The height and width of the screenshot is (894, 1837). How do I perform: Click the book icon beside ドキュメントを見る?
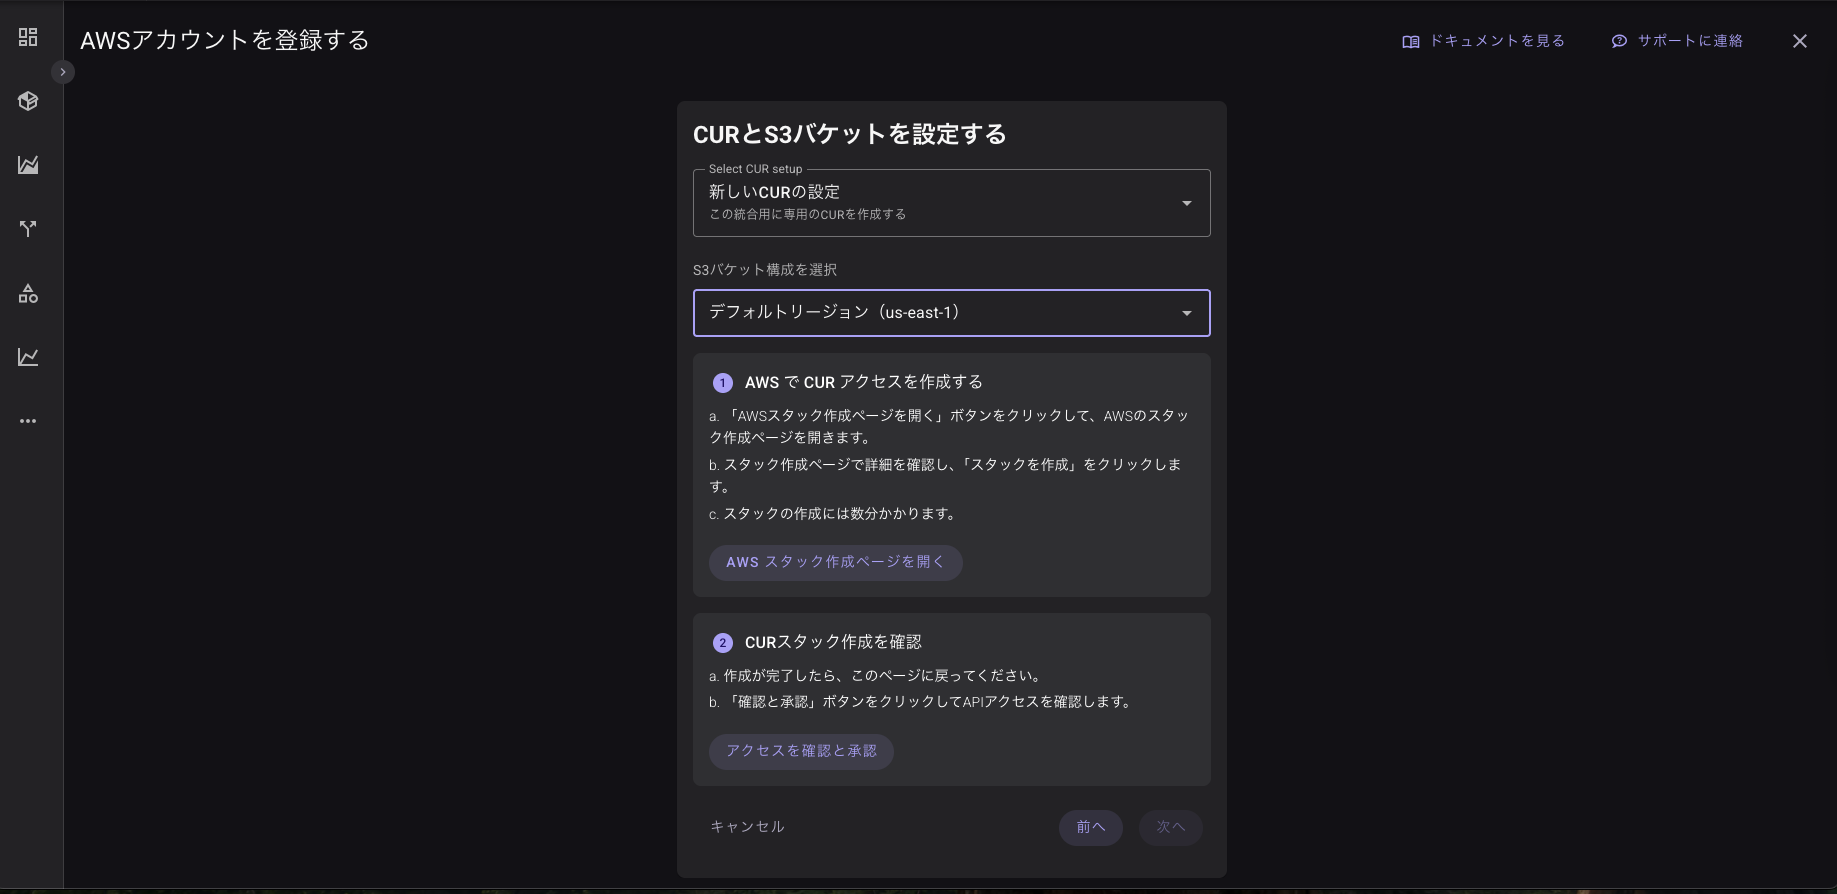pos(1410,41)
